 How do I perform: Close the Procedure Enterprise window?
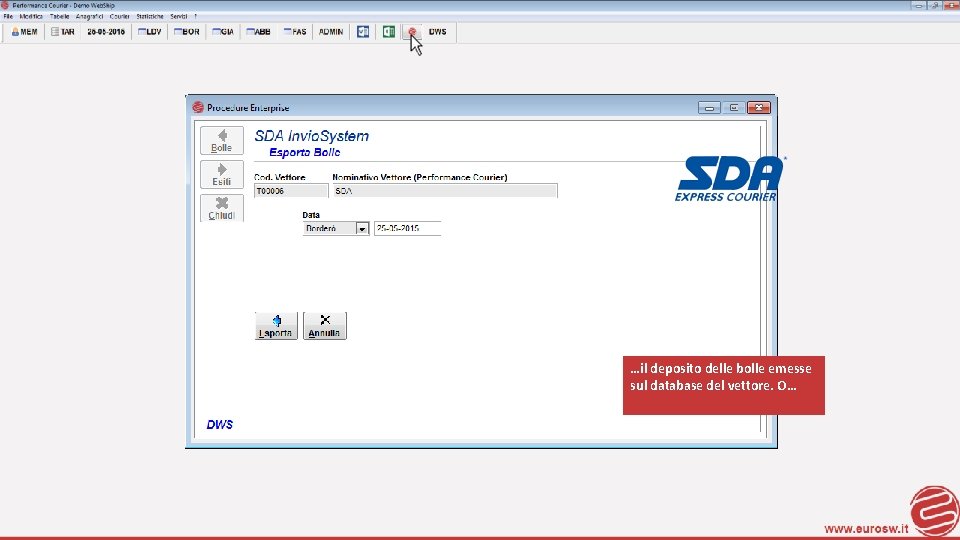pos(759,108)
